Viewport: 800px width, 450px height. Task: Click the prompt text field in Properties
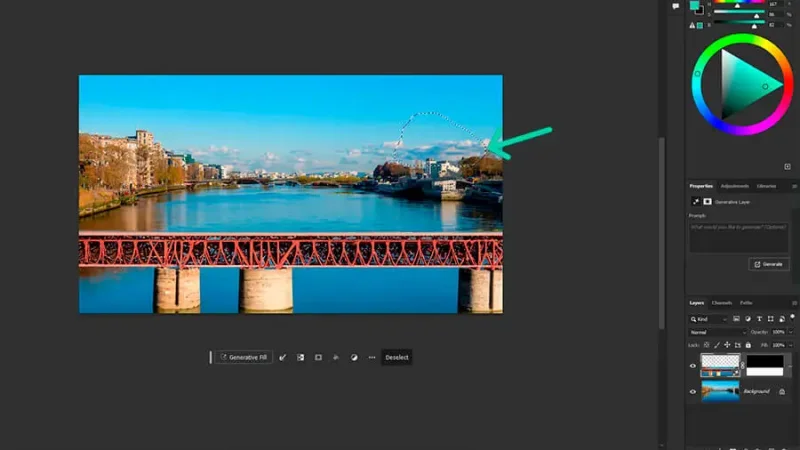pyautogui.click(x=739, y=237)
